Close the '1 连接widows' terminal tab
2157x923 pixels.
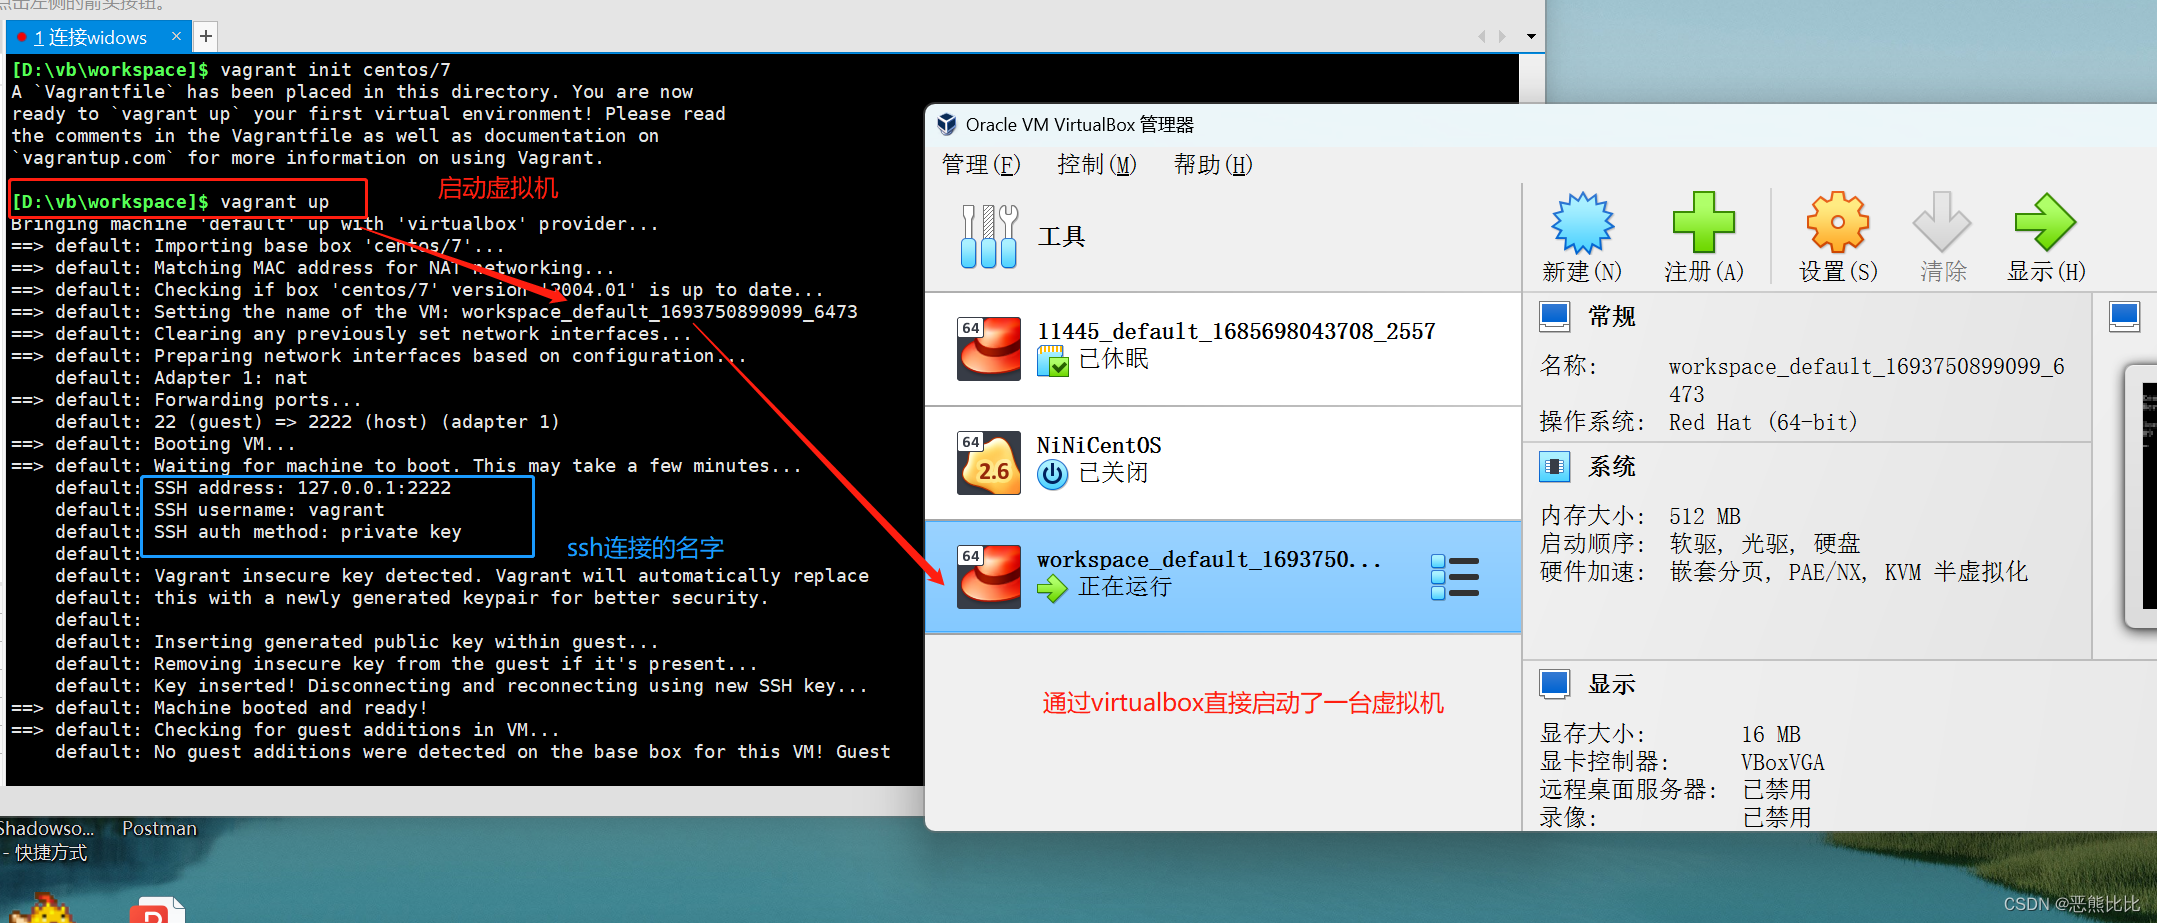coord(177,36)
